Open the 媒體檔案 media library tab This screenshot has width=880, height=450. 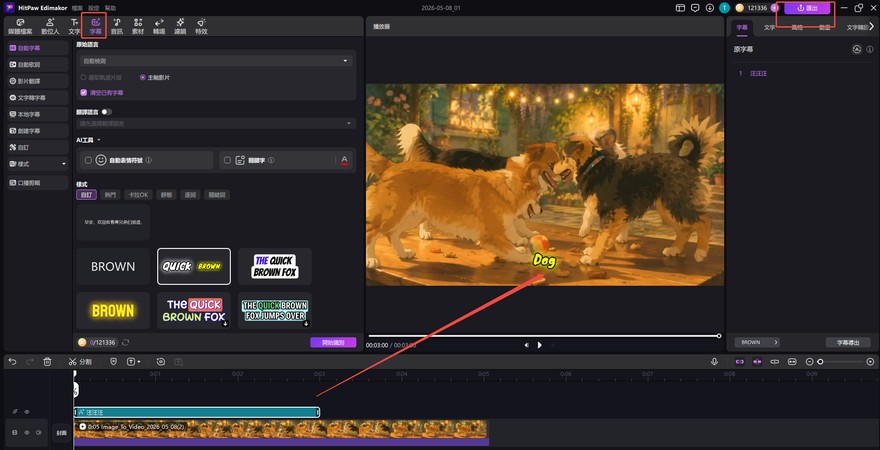click(20, 26)
